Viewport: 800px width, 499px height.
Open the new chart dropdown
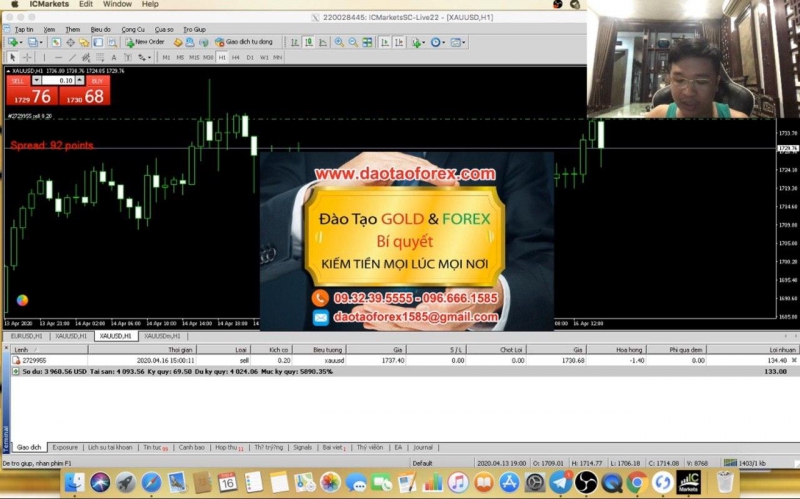(15, 42)
